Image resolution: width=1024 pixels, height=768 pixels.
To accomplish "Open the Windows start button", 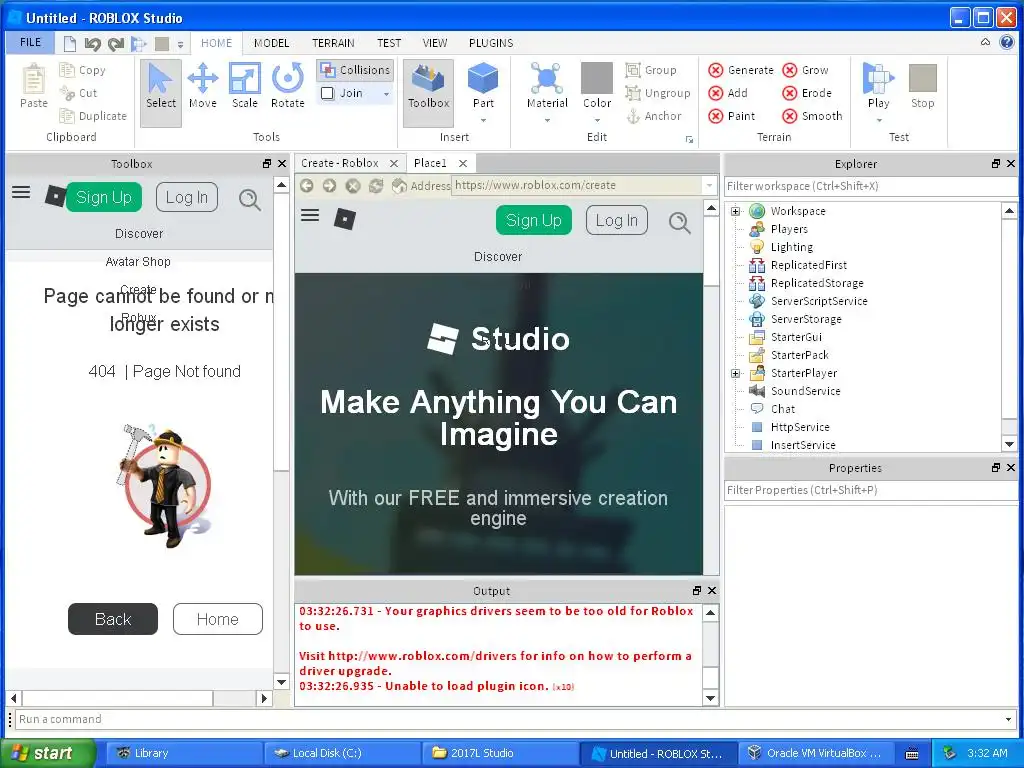I will [x=48, y=753].
